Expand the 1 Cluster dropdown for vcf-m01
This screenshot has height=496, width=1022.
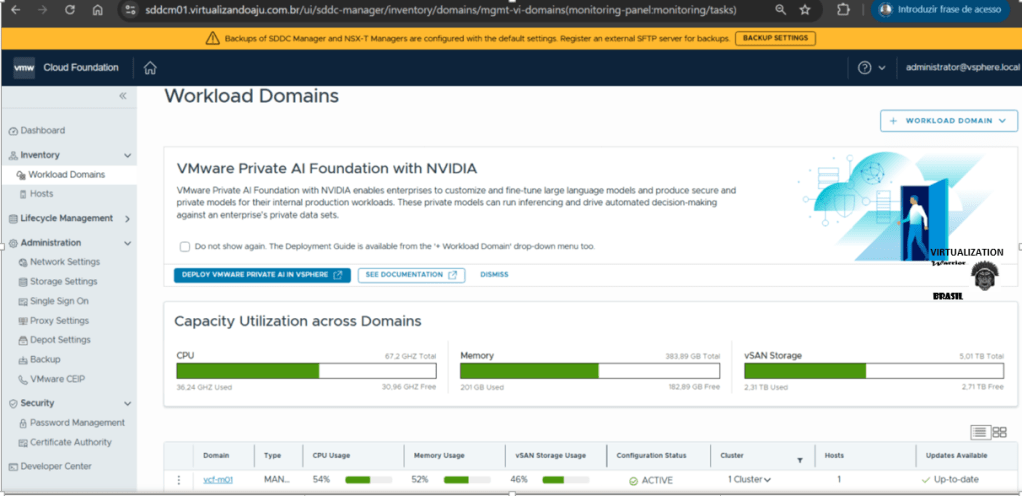(749, 480)
